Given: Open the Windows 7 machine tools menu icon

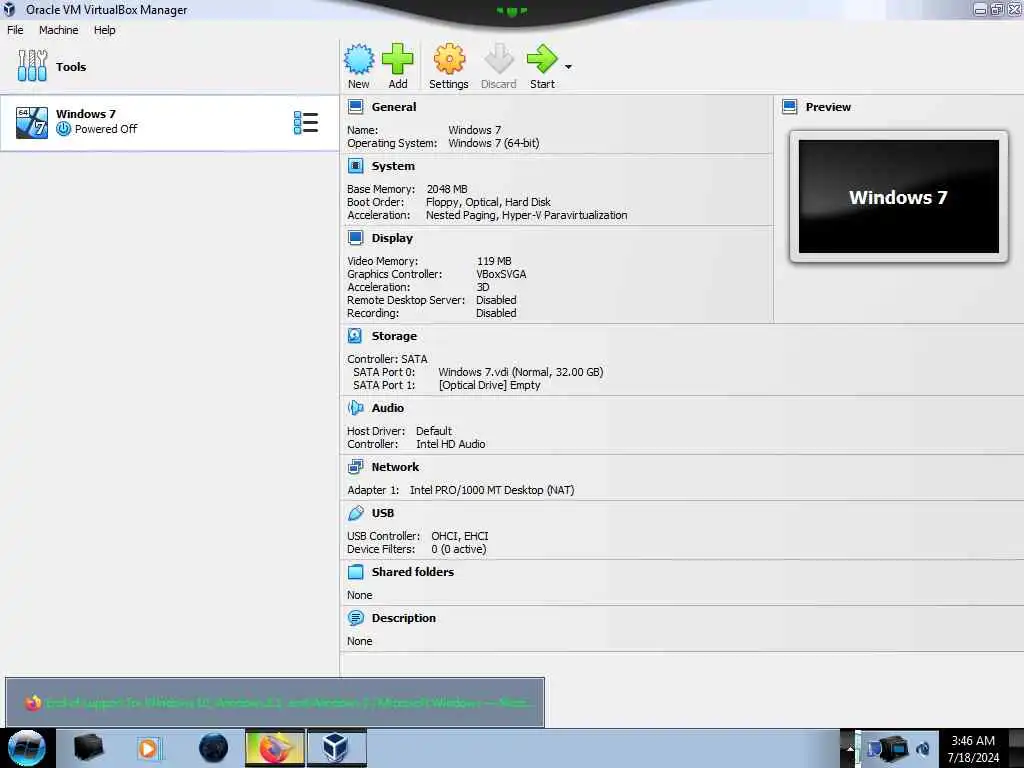Looking at the screenshot, I should tap(306, 123).
